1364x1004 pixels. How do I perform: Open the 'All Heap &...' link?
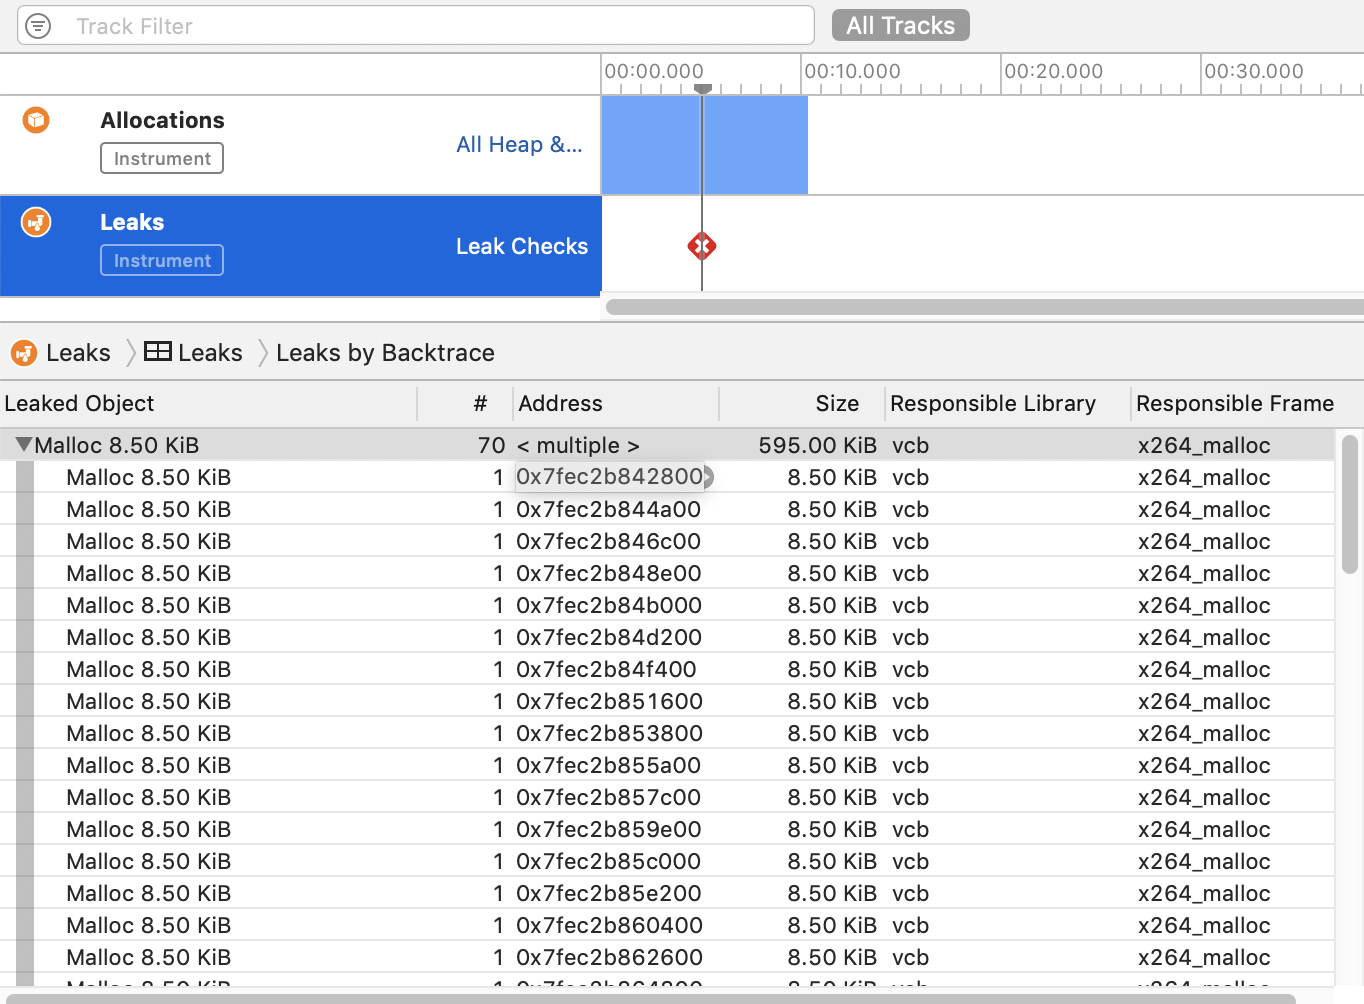(519, 144)
